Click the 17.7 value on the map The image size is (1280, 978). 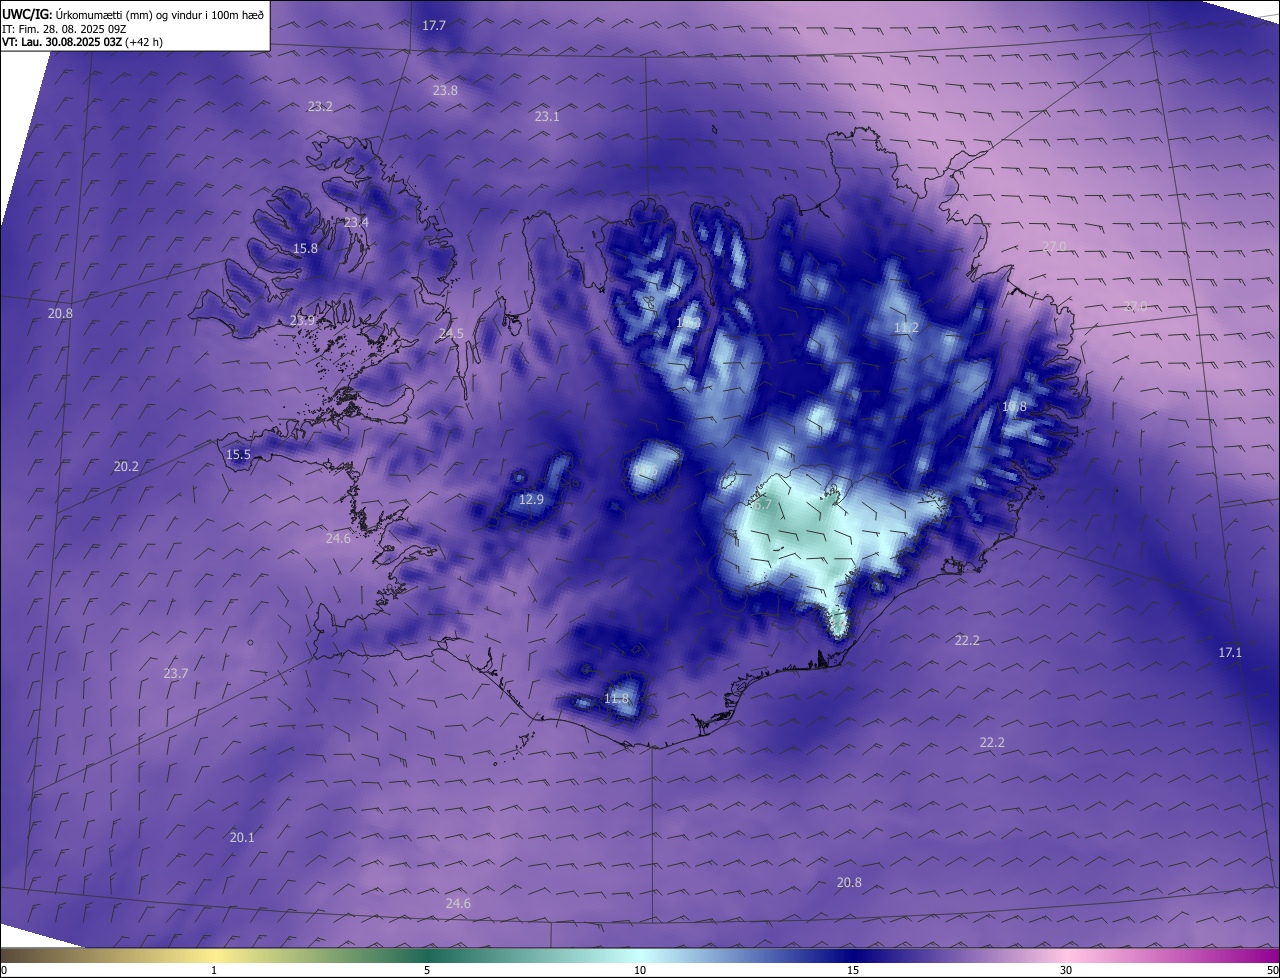(434, 26)
